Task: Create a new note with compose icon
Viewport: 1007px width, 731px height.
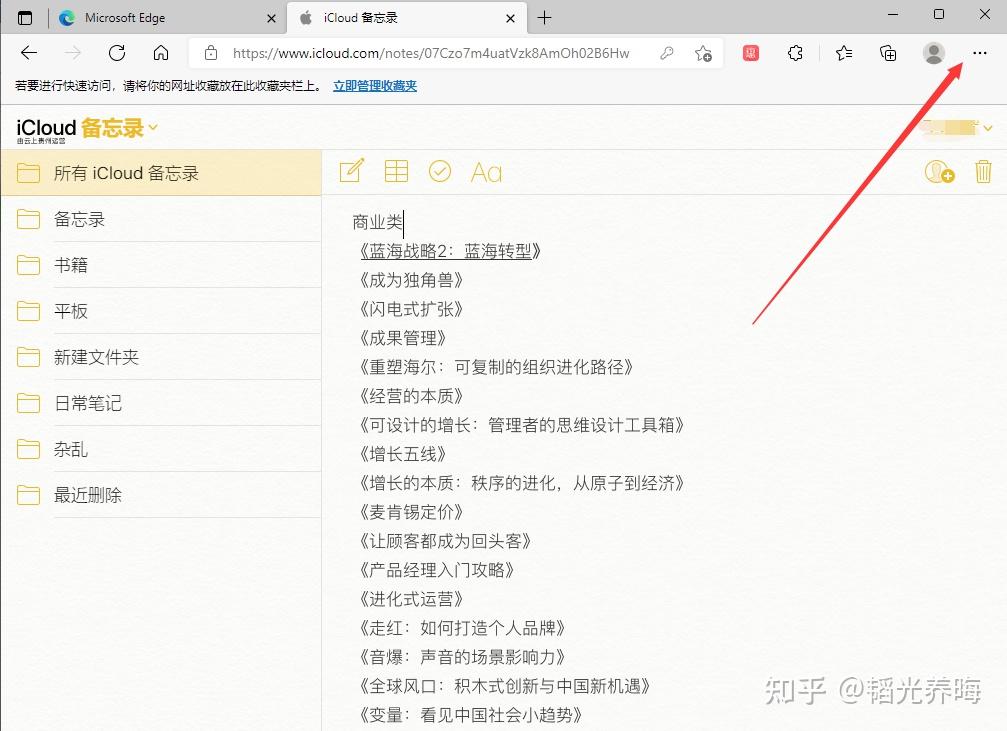Action: pyautogui.click(x=351, y=171)
